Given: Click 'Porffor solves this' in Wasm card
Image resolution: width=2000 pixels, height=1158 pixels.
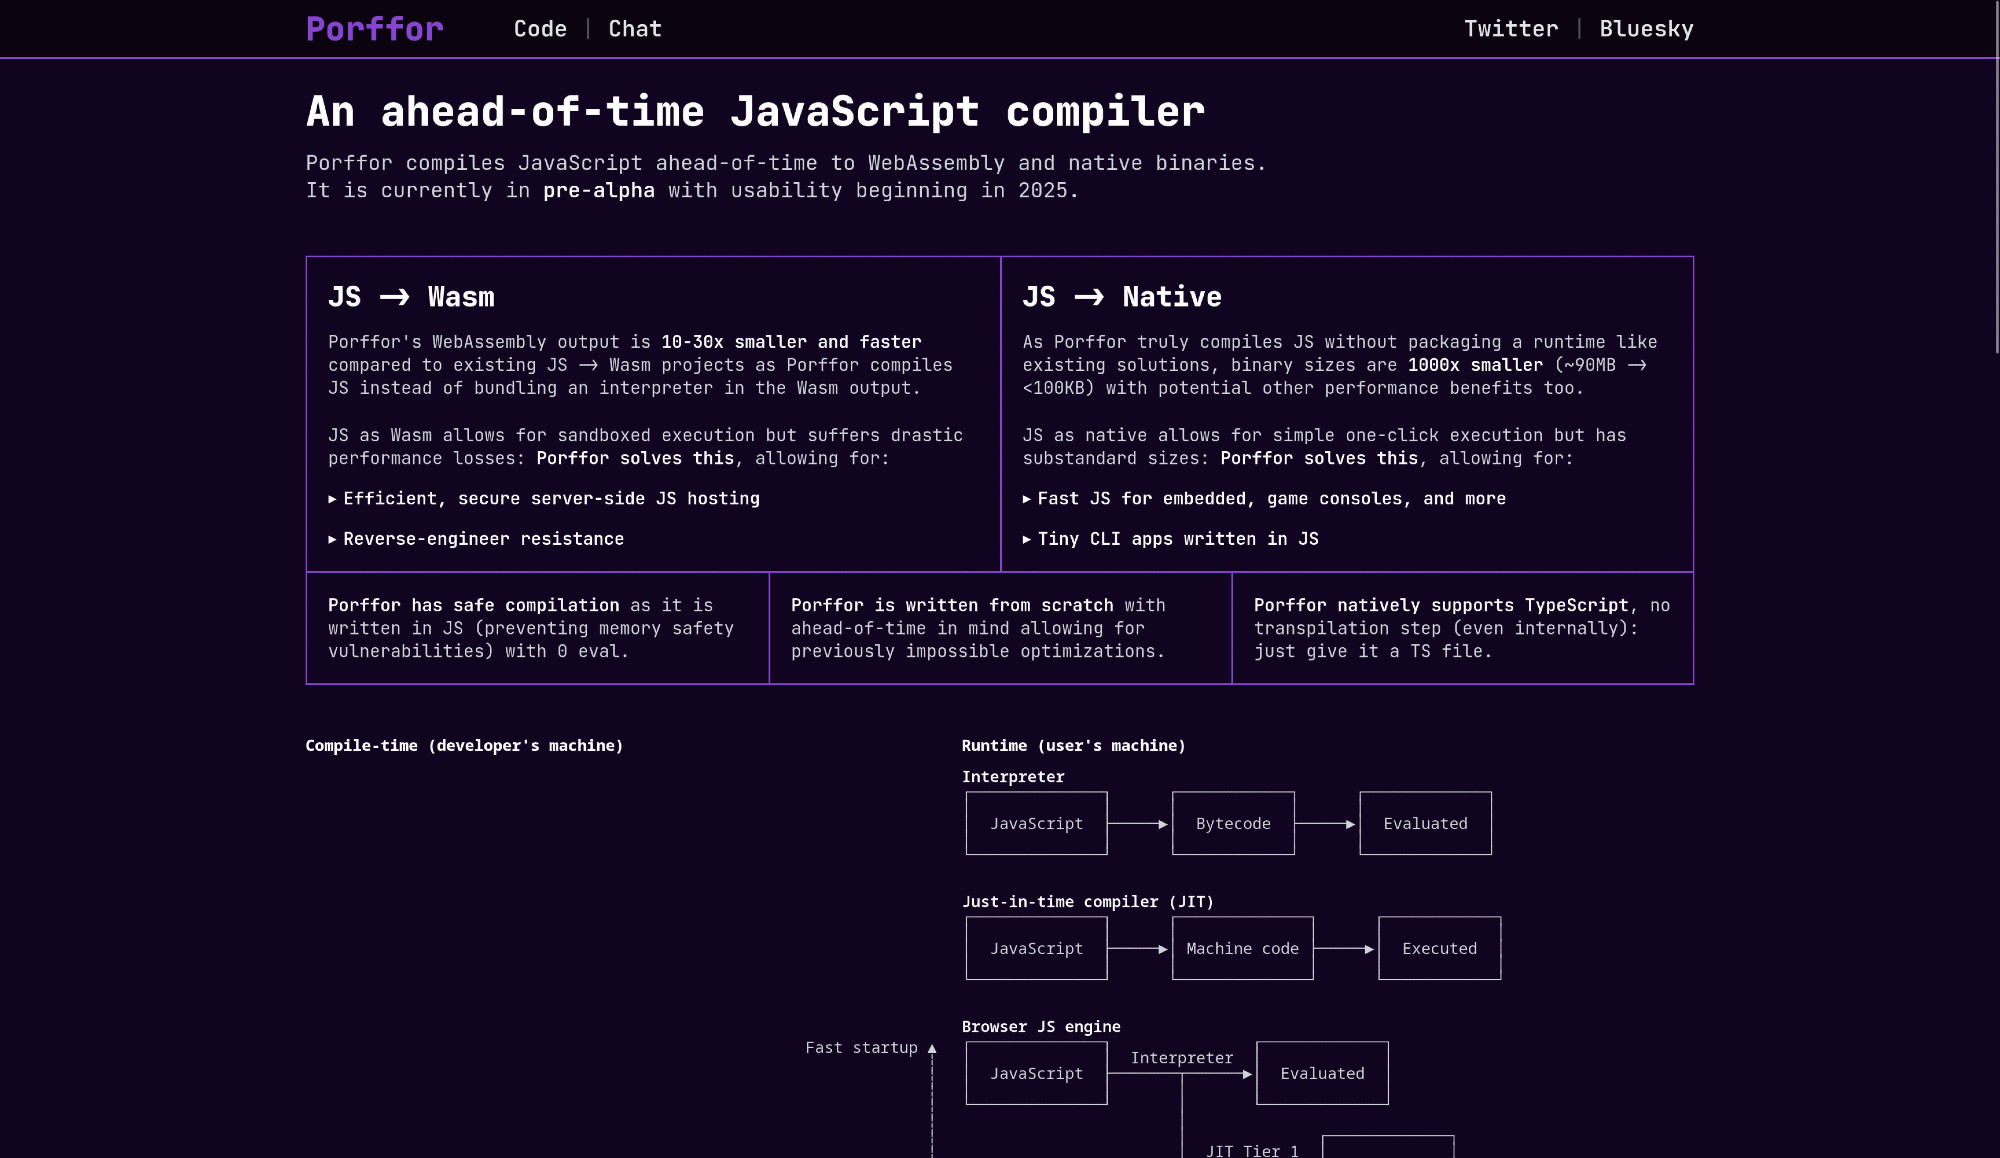Looking at the screenshot, I should 635,458.
